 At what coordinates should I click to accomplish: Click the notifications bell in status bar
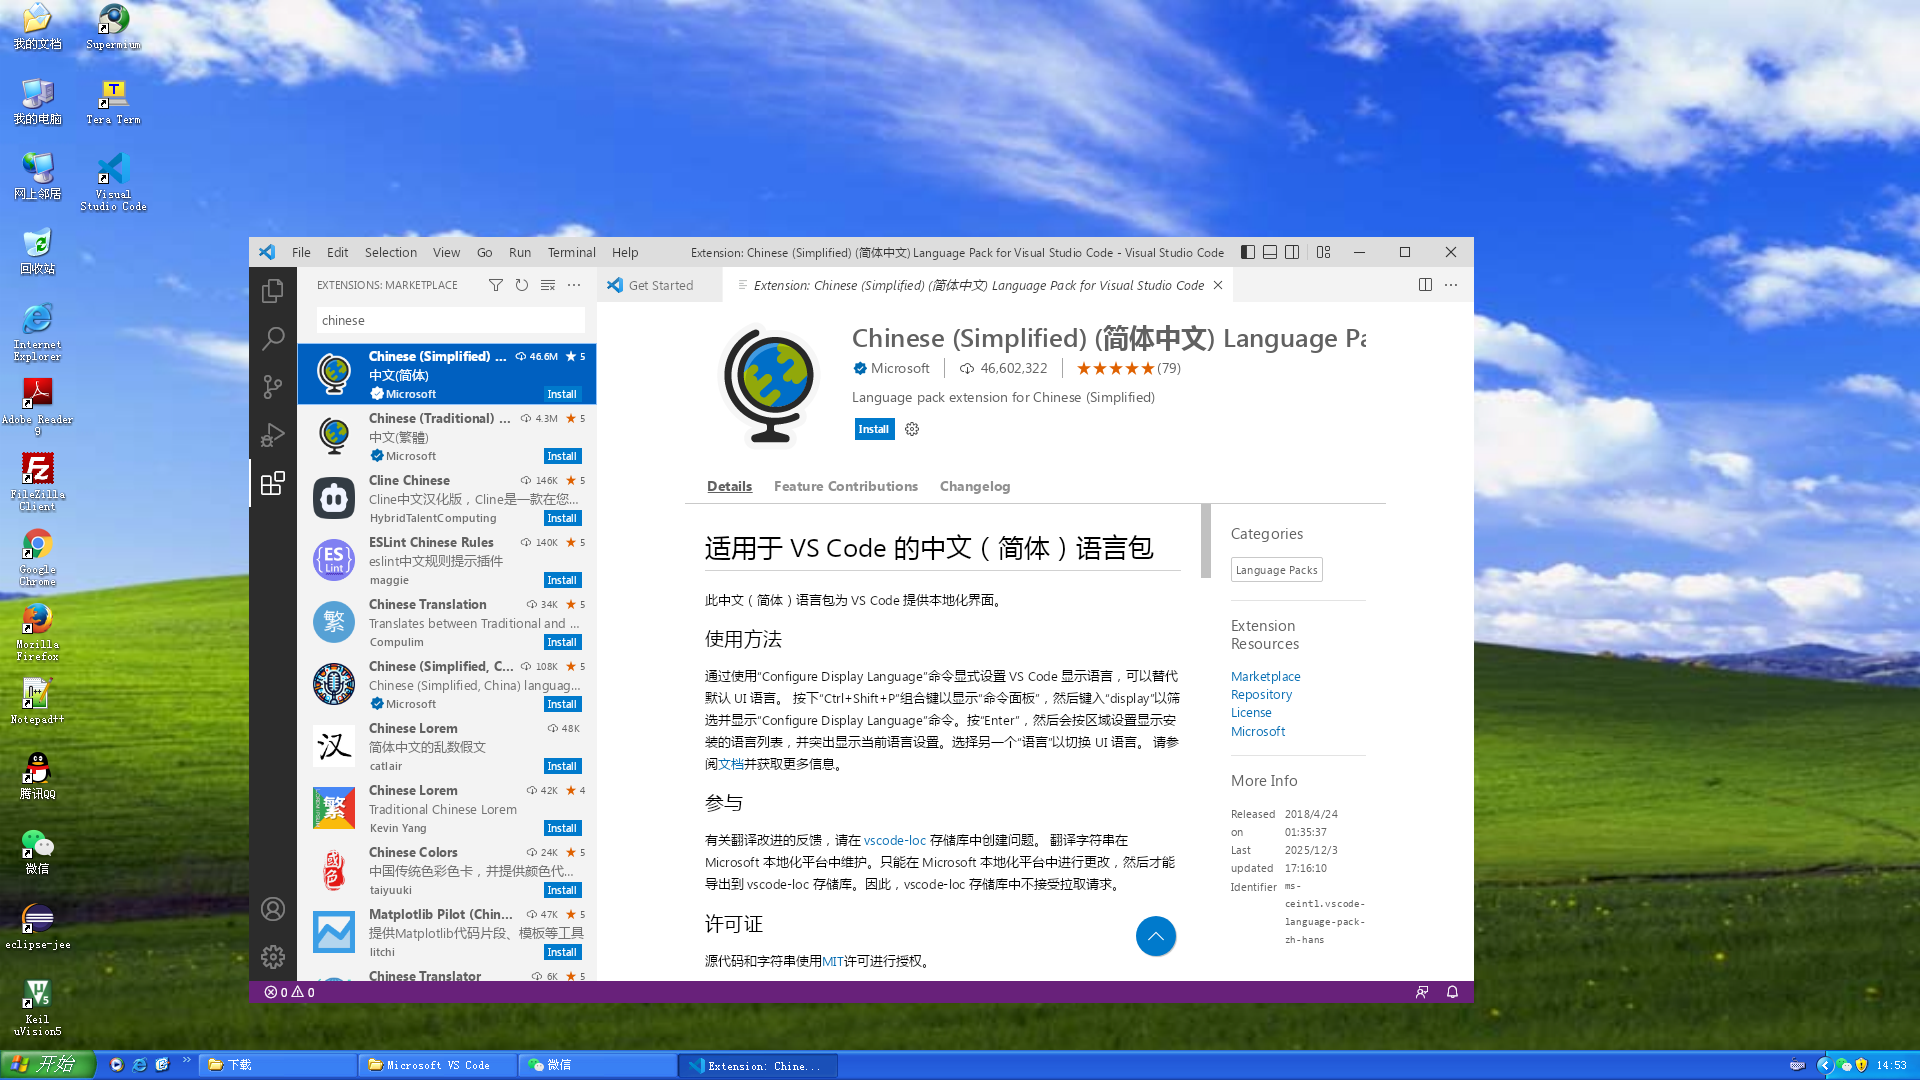coord(1452,992)
